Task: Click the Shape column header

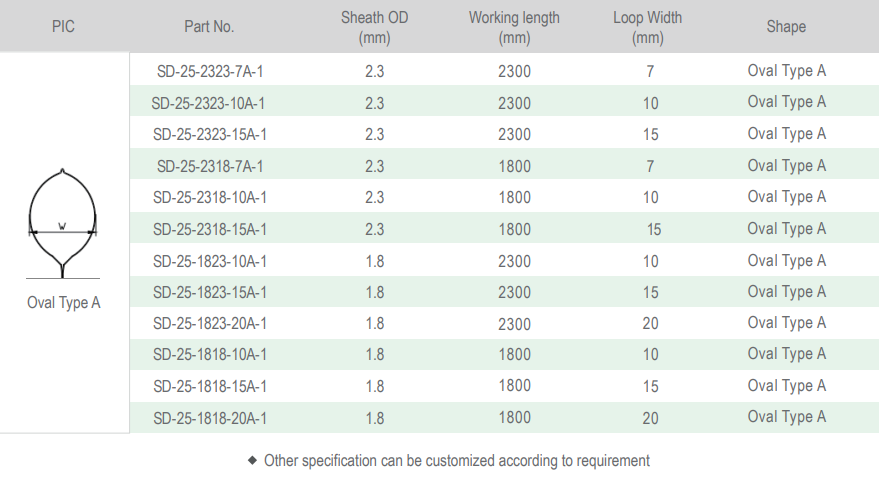Action: point(786,27)
